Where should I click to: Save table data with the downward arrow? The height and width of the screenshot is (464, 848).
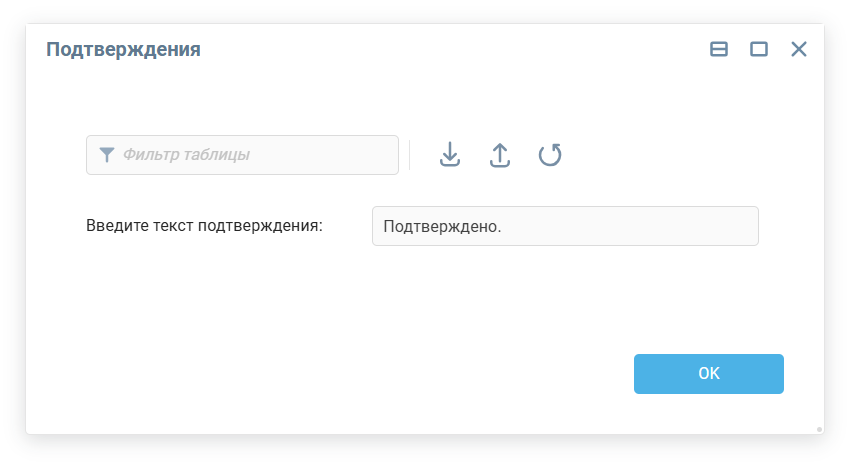450,155
